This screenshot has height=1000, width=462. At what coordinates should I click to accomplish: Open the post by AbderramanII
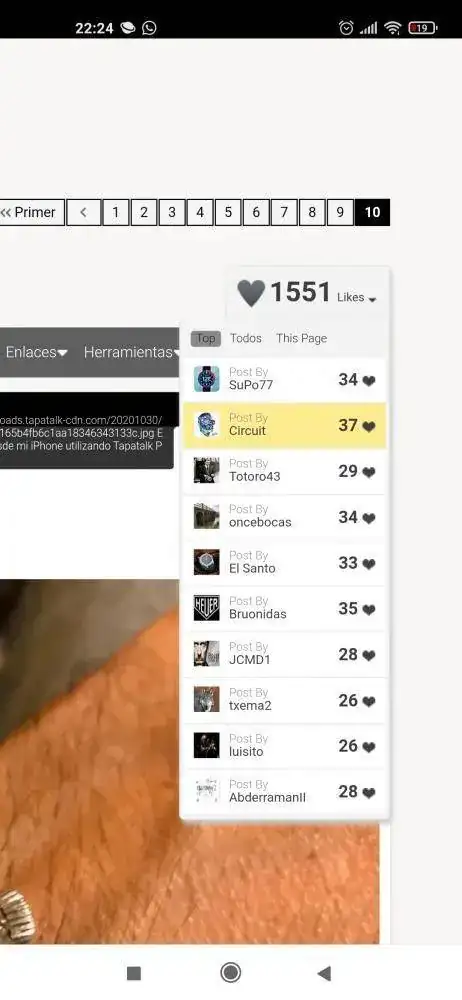click(x=284, y=791)
